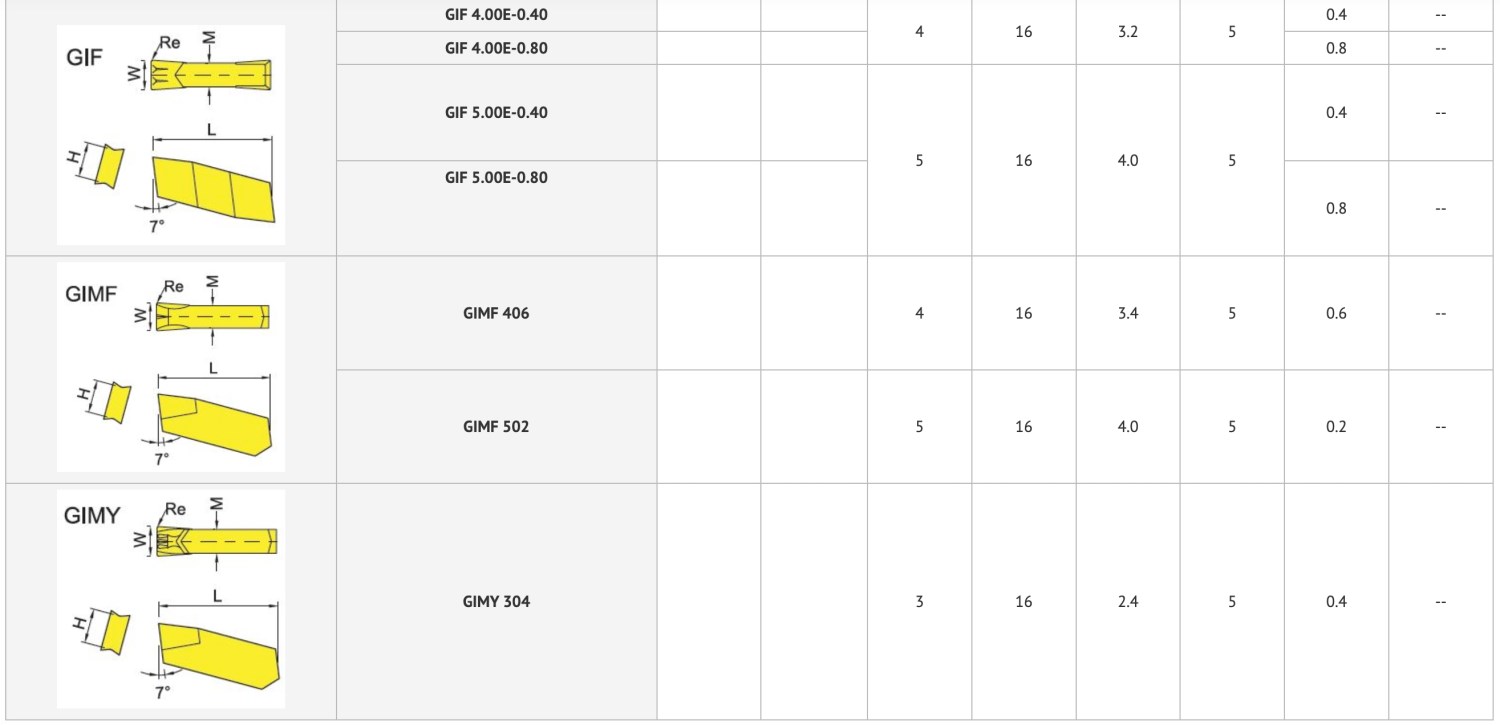Open the GIMF insert diagram image

[x=171, y=367]
